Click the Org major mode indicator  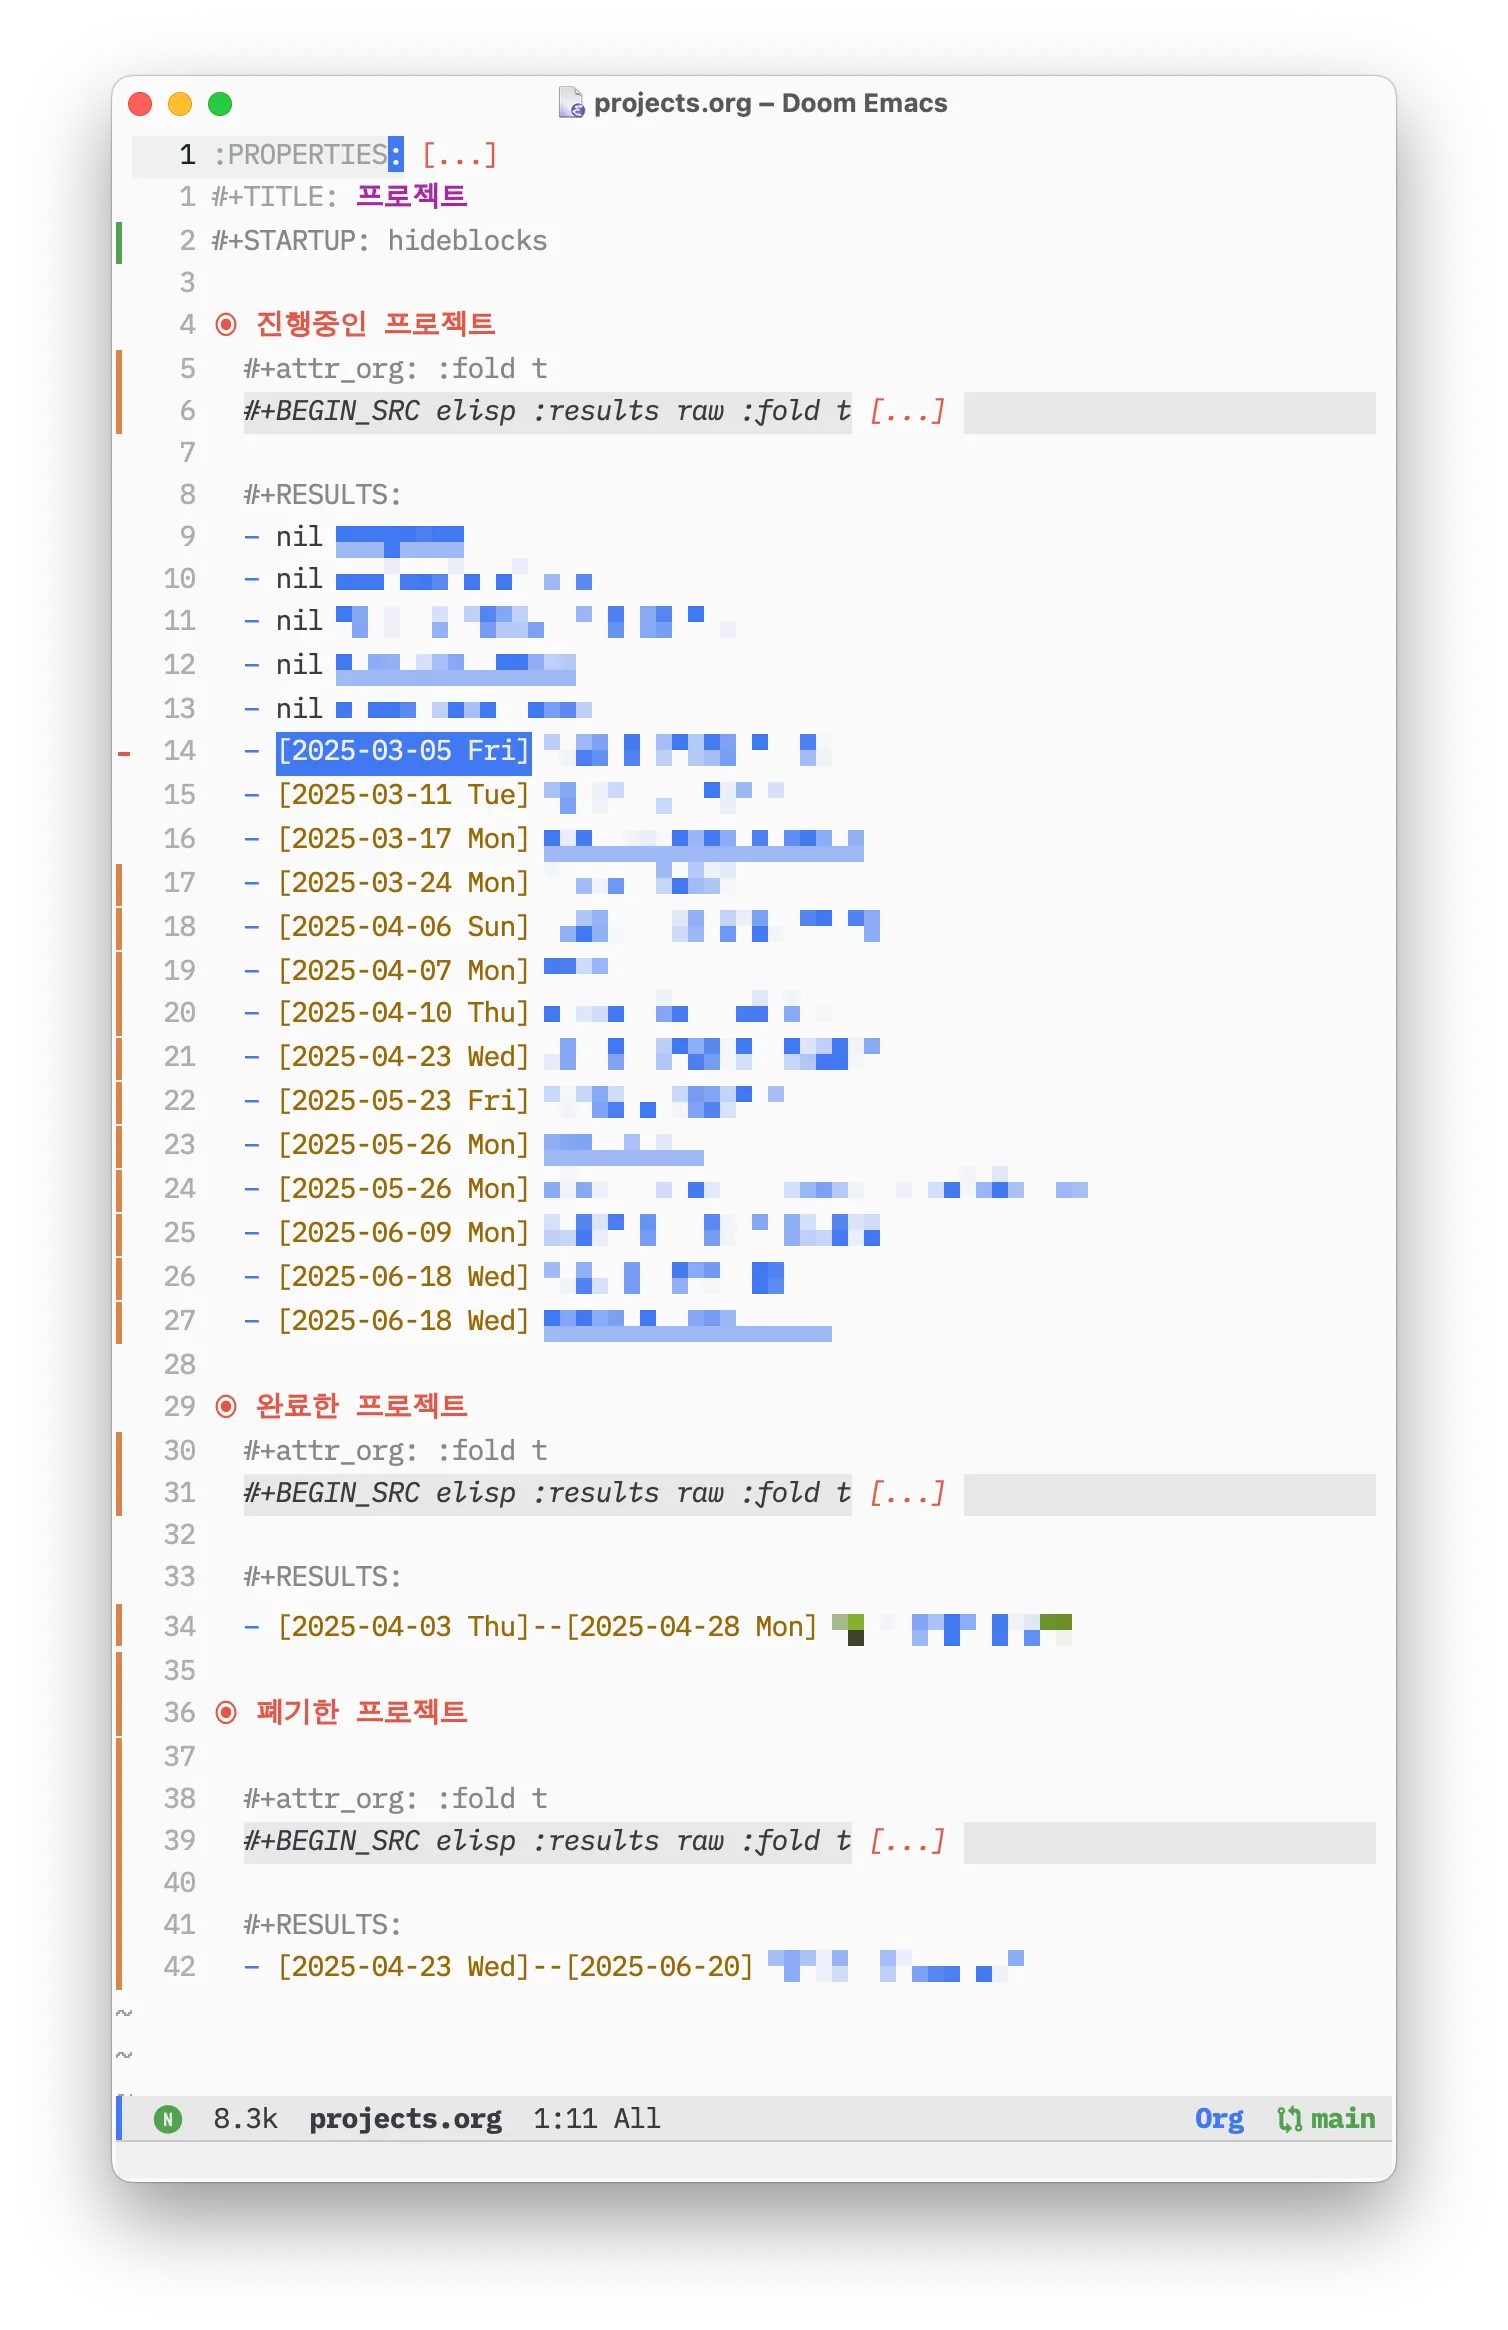click(1219, 2118)
